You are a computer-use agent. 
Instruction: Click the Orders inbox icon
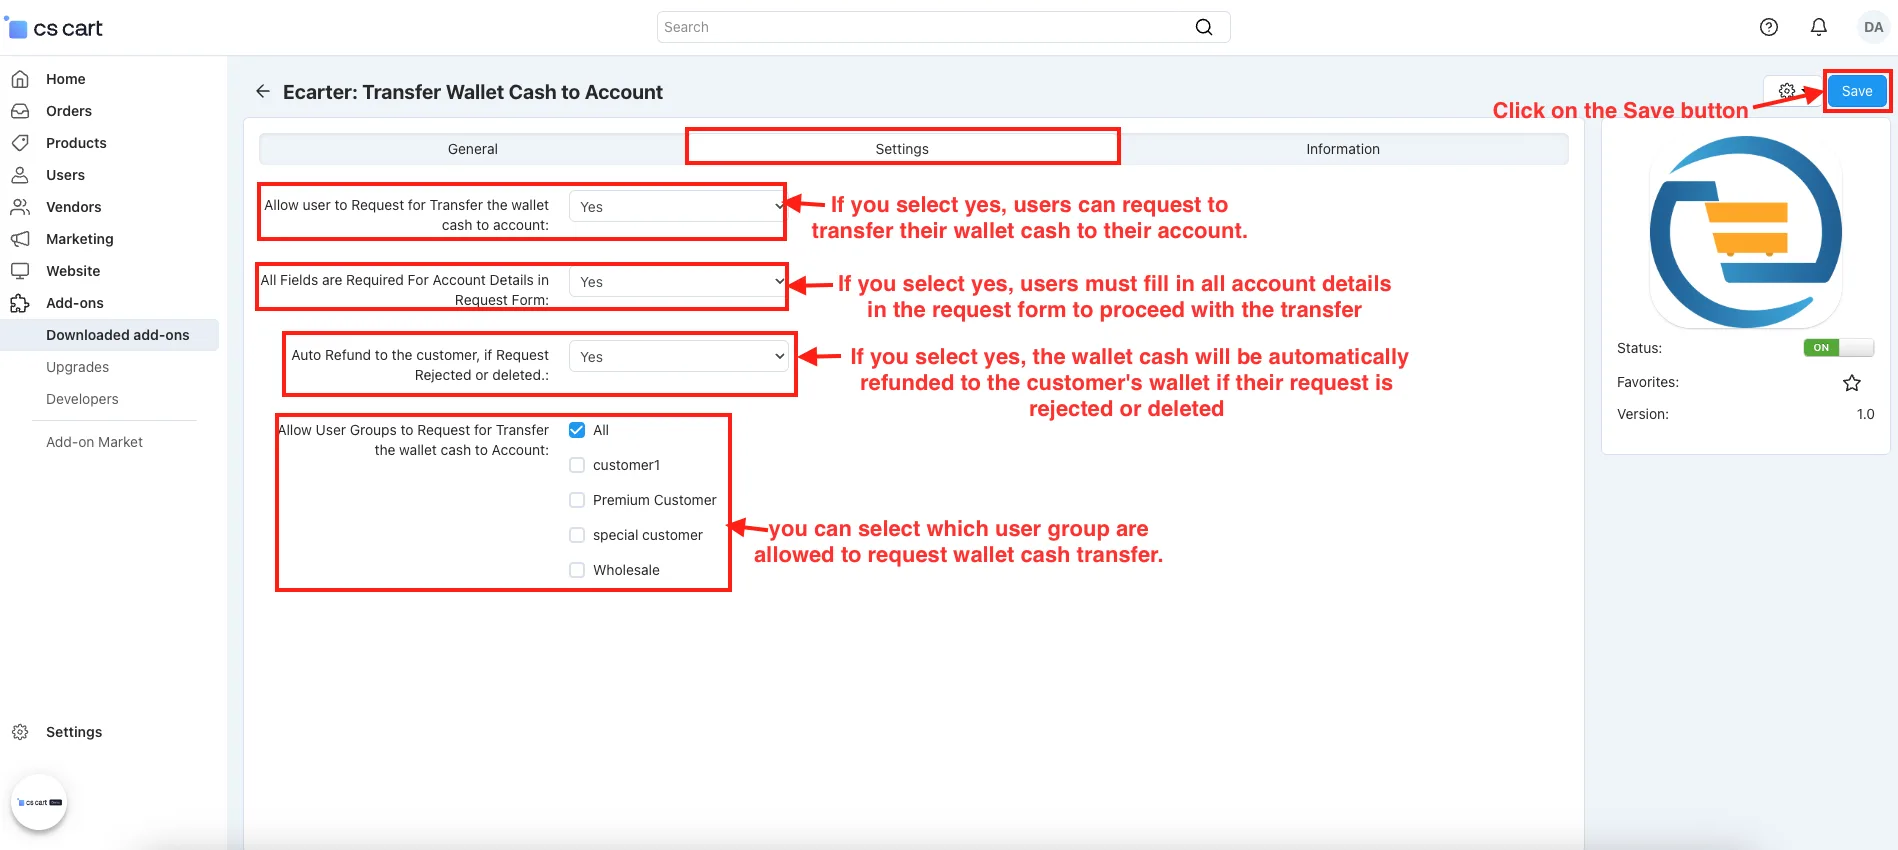20,111
